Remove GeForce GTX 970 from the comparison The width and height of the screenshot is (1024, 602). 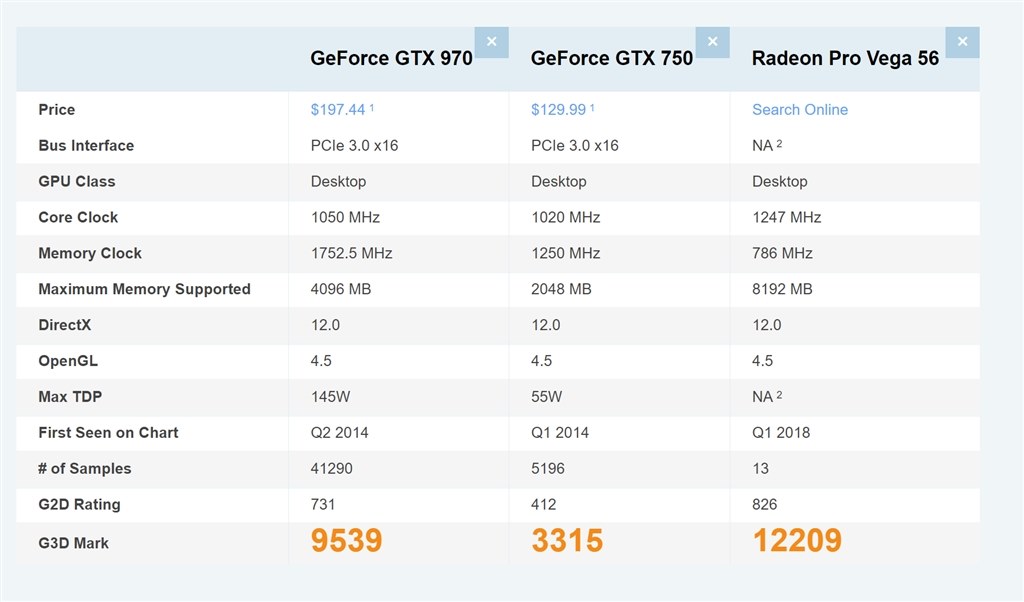tap(491, 42)
